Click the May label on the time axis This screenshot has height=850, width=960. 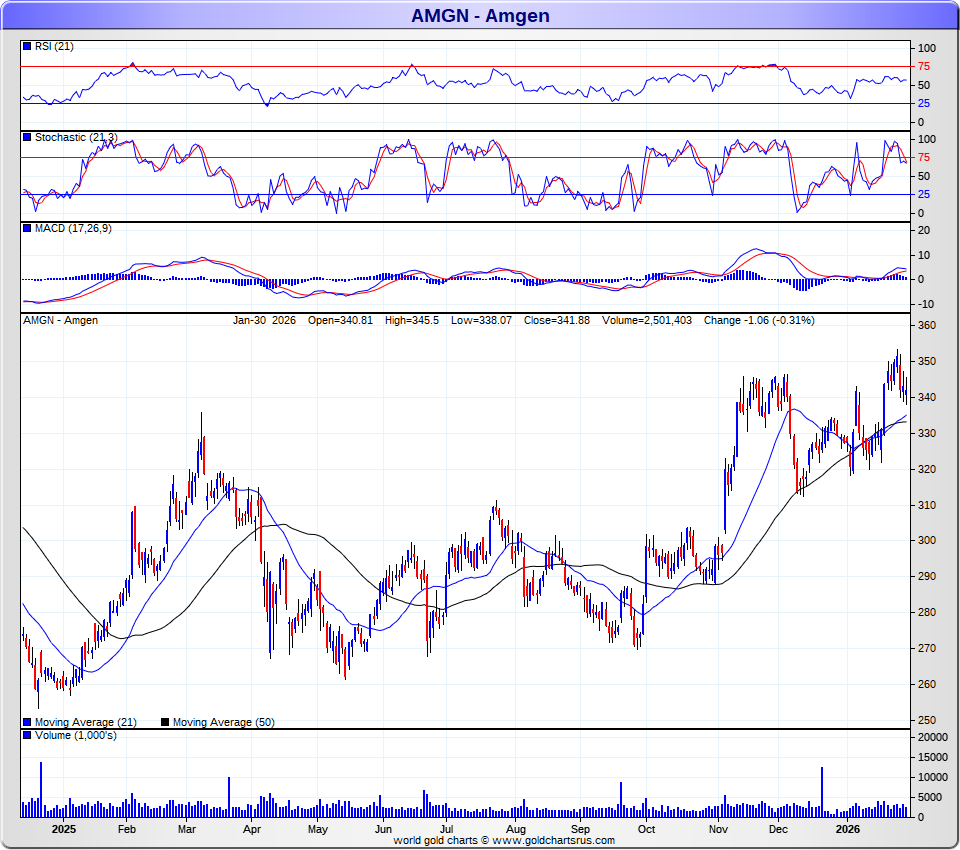tap(318, 829)
